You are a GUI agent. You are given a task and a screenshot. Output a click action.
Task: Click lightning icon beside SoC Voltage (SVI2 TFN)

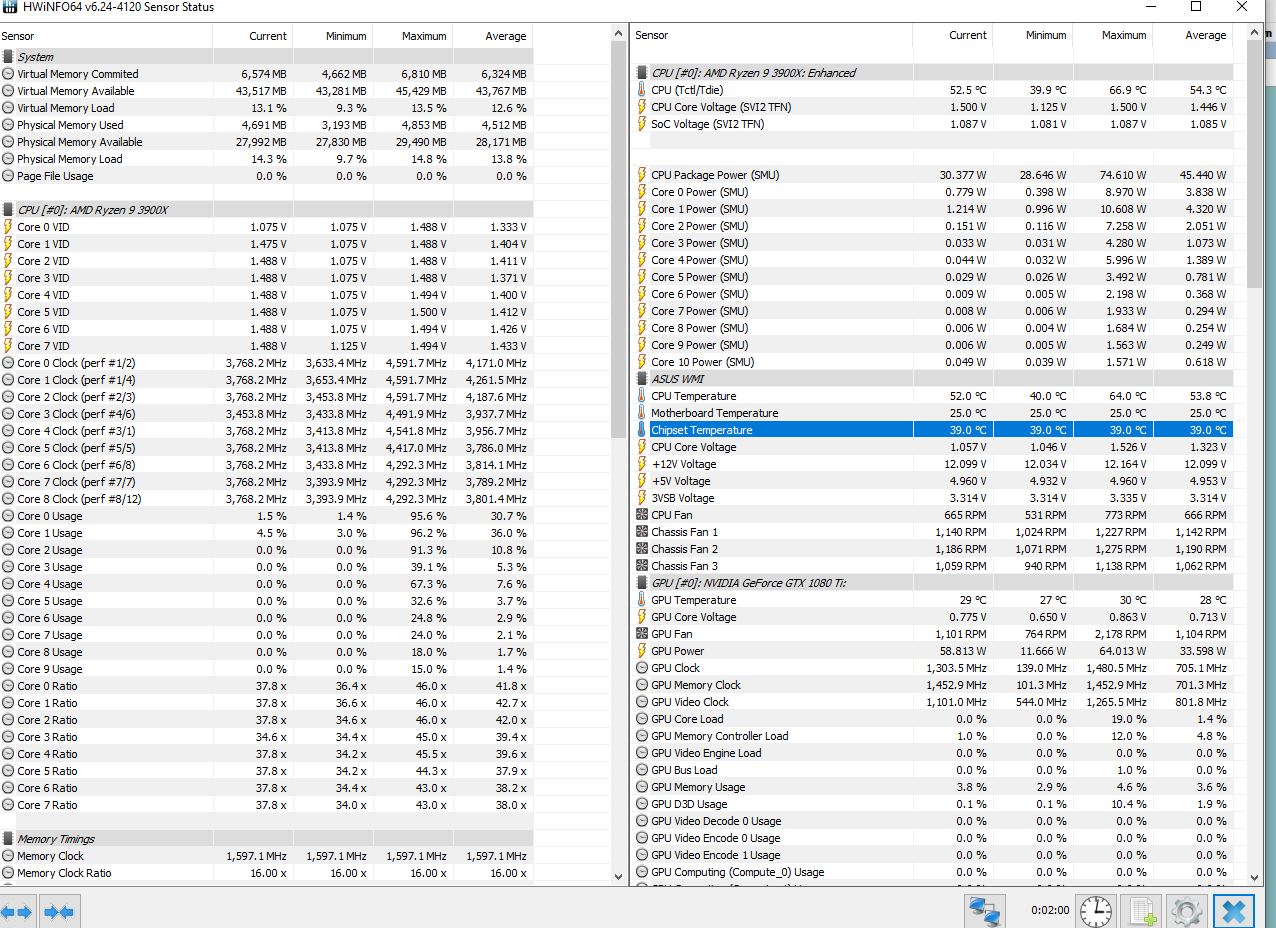tap(642, 124)
